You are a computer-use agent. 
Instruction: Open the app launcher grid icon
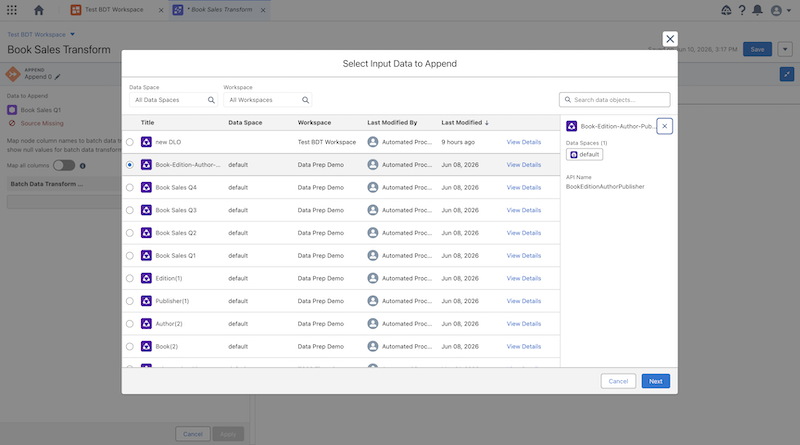[x=12, y=10]
